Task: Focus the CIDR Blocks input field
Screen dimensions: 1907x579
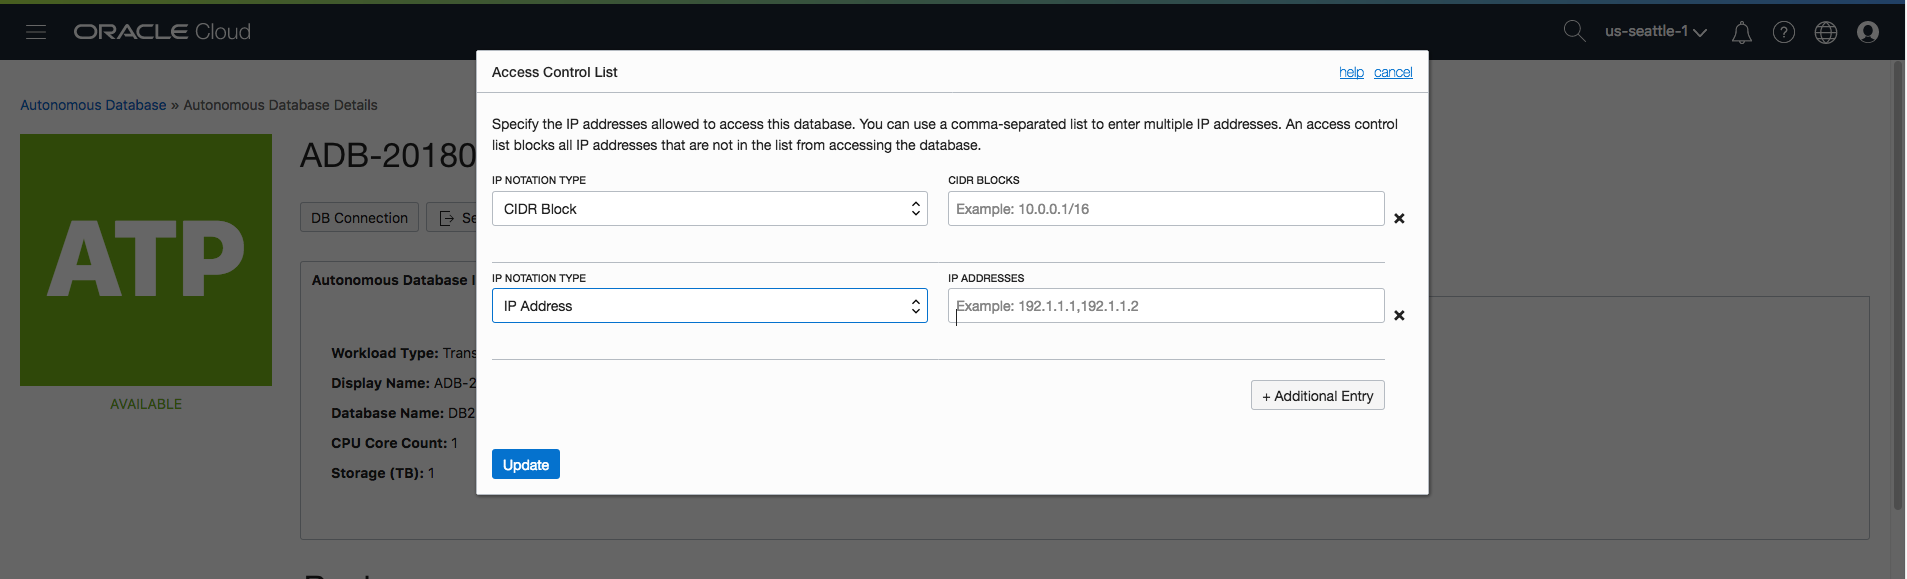Action: (1165, 209)
